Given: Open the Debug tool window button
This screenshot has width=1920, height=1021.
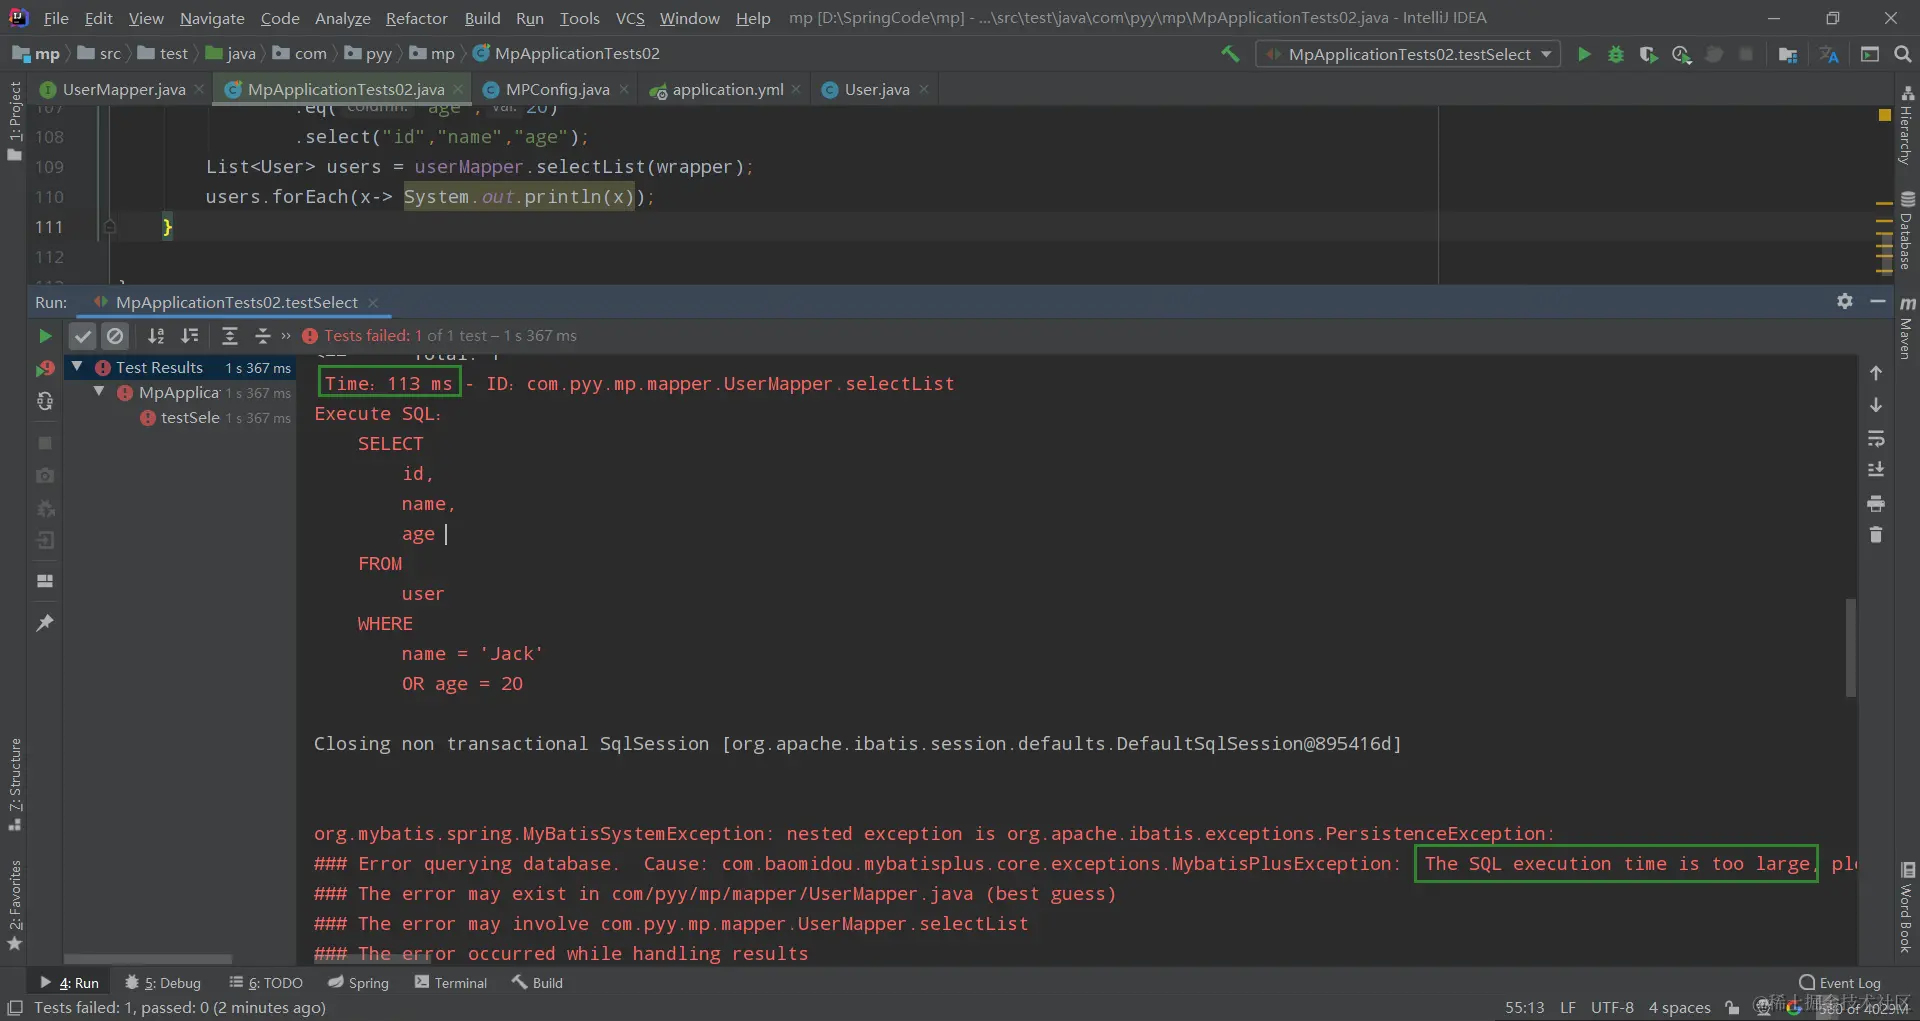Looking at the screenshot, I should tap(164, 983).
